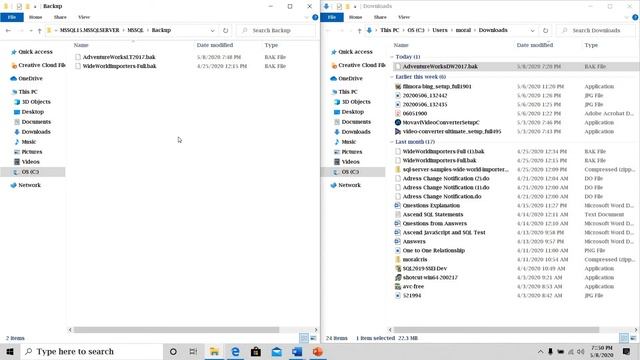Open File tab in Downloads window
640x360 pixels.
[x=332, y=17]
